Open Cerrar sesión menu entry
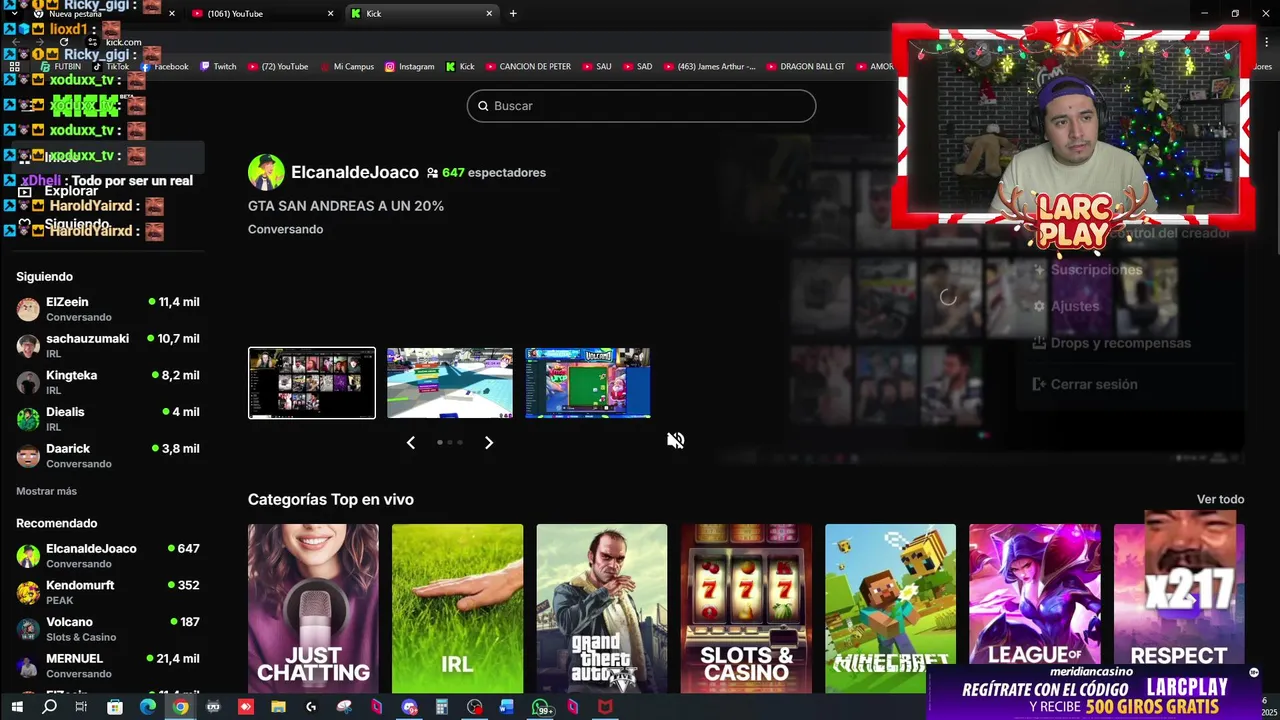The height and width of the screenshot is (720, 1280). [x=1084, y=384]
